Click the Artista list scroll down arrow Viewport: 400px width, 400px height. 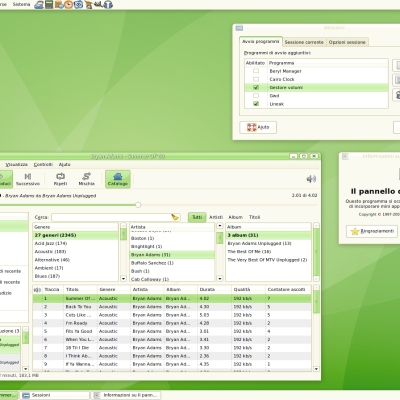click(x=220, y=279)
